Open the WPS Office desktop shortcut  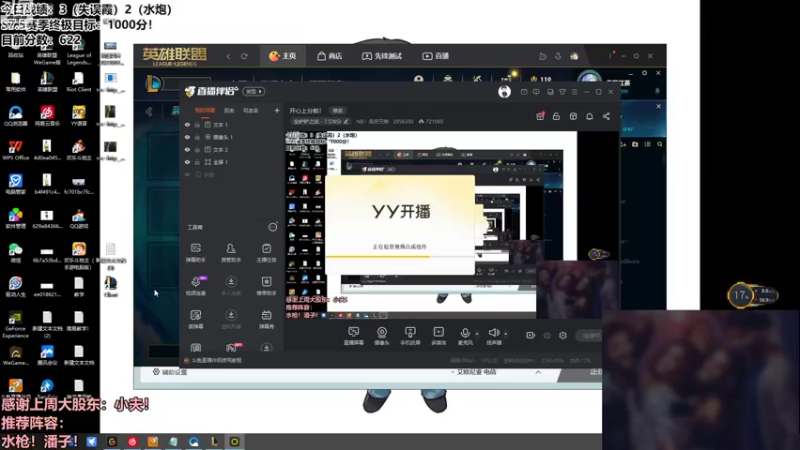tap(16, 151)
